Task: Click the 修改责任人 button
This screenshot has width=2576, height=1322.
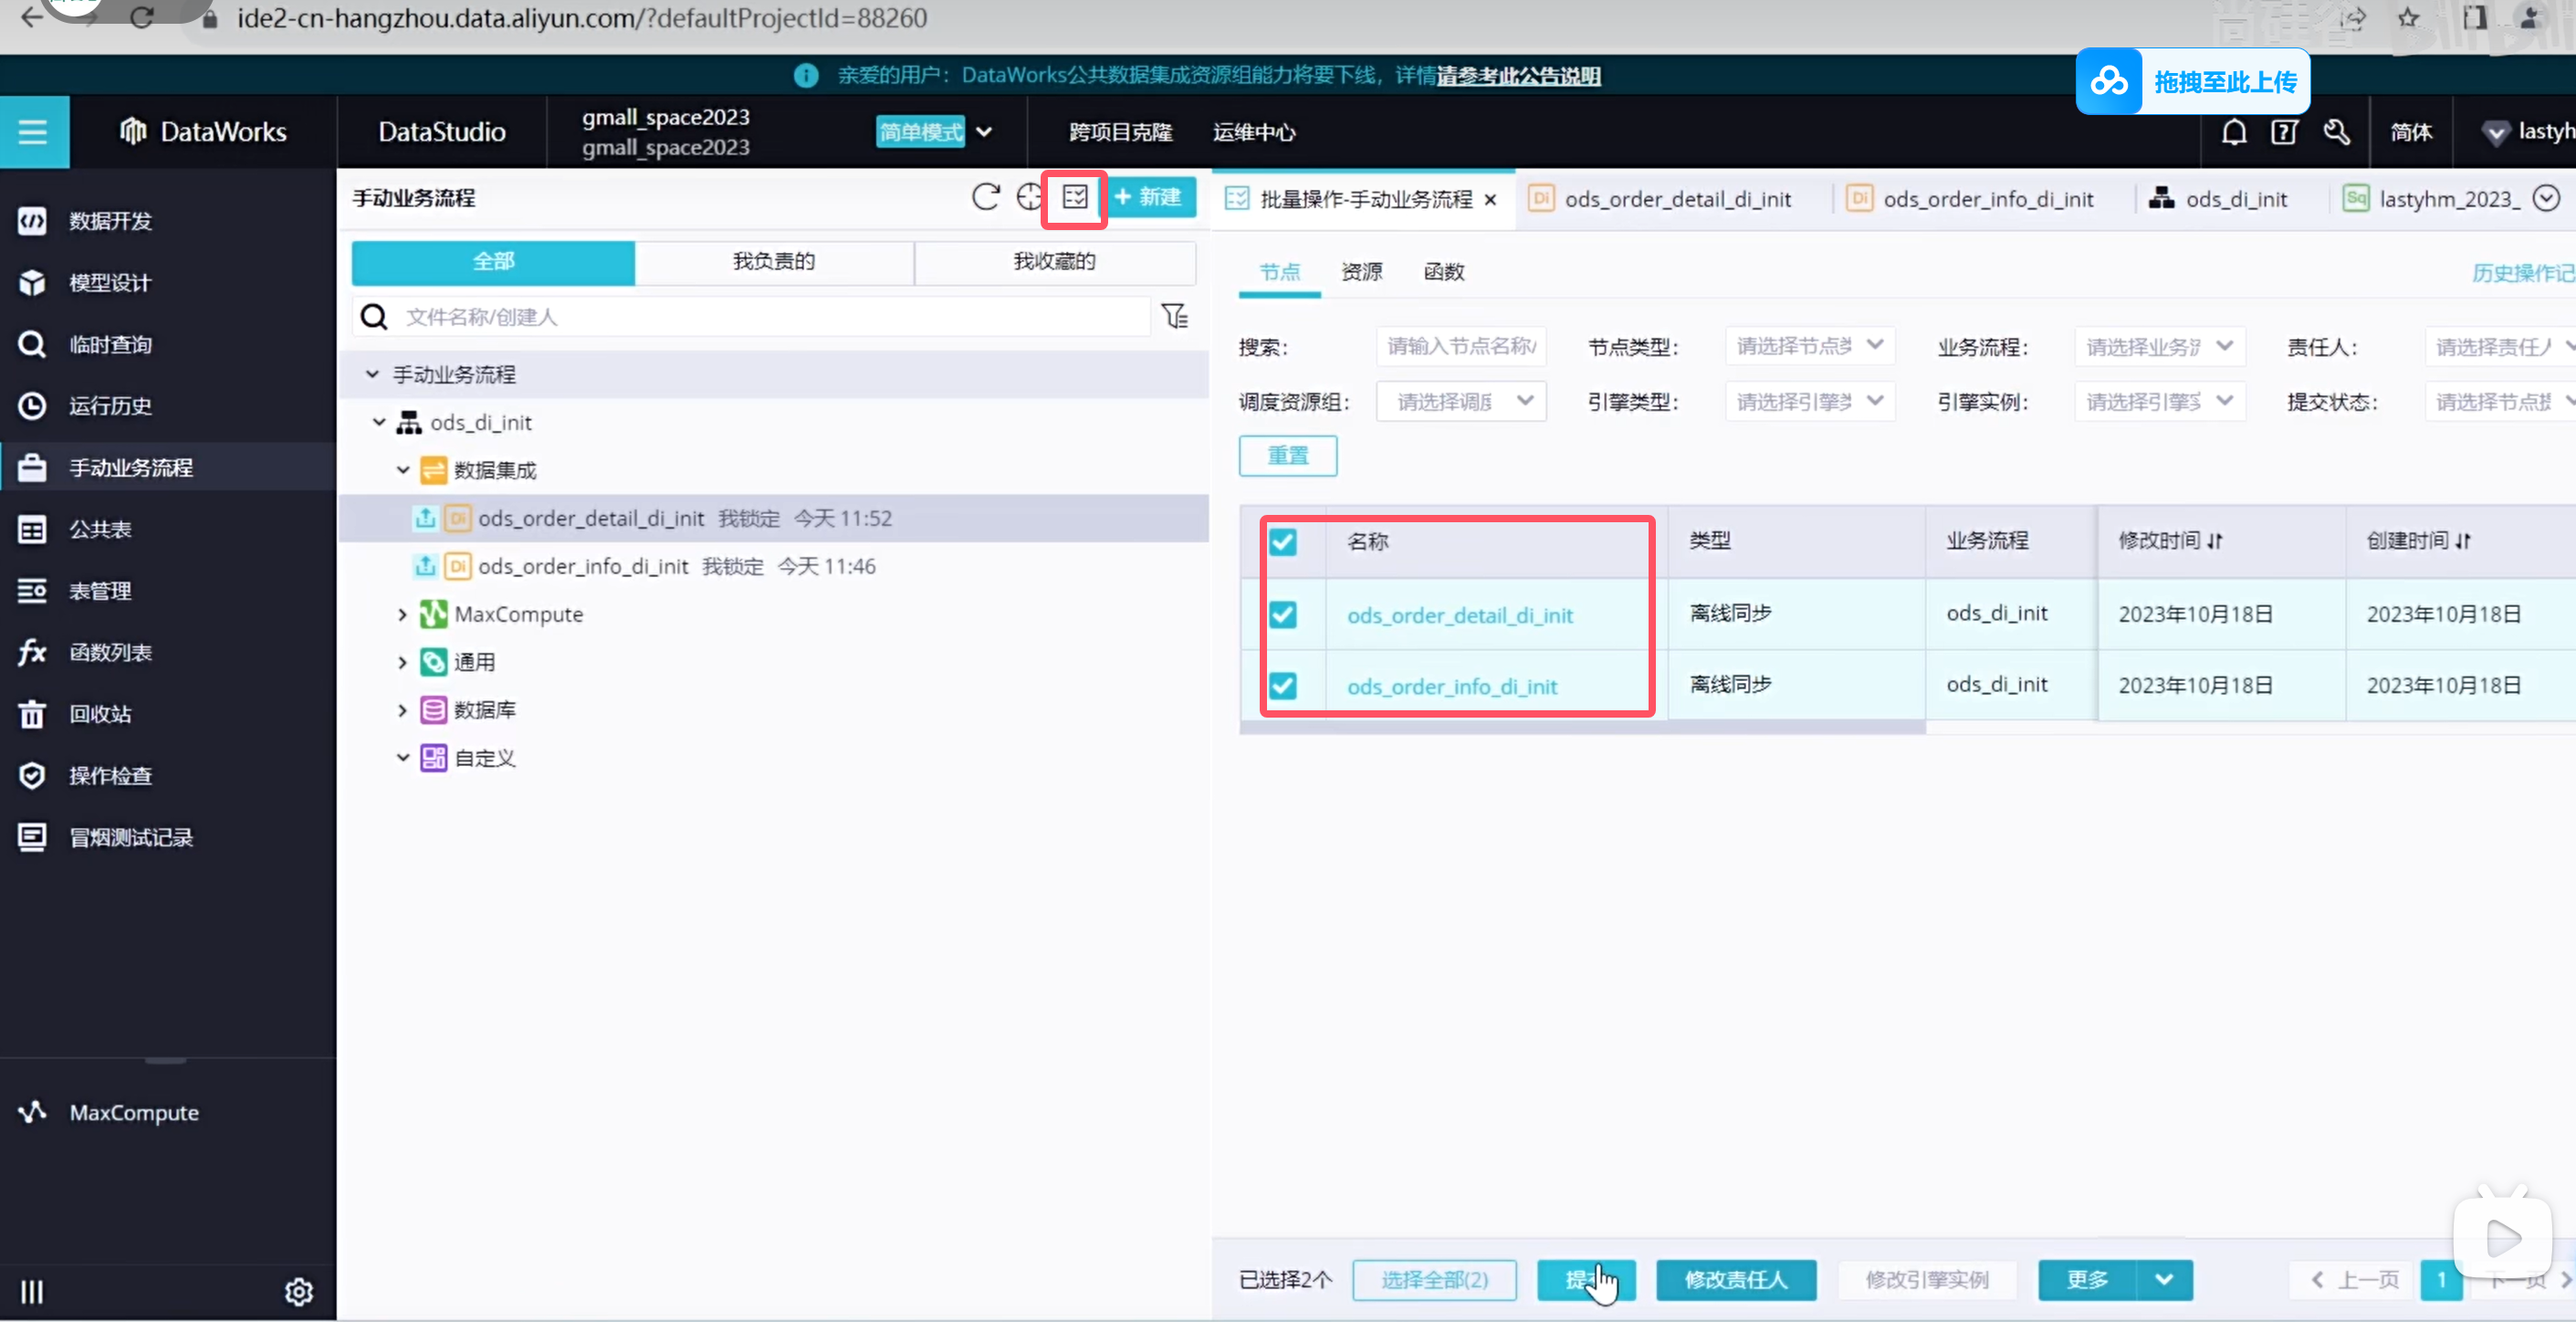Action: click(1735, 1280)
